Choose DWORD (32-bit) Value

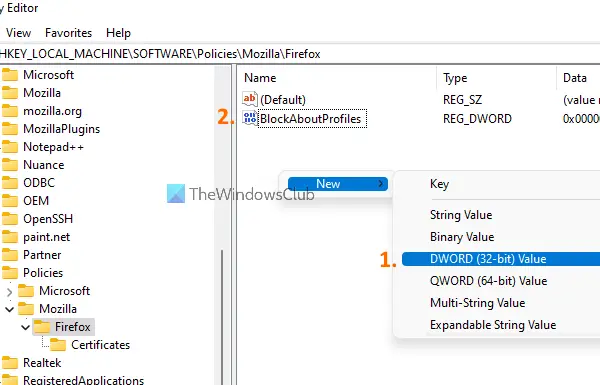click(x=501, y=259)
